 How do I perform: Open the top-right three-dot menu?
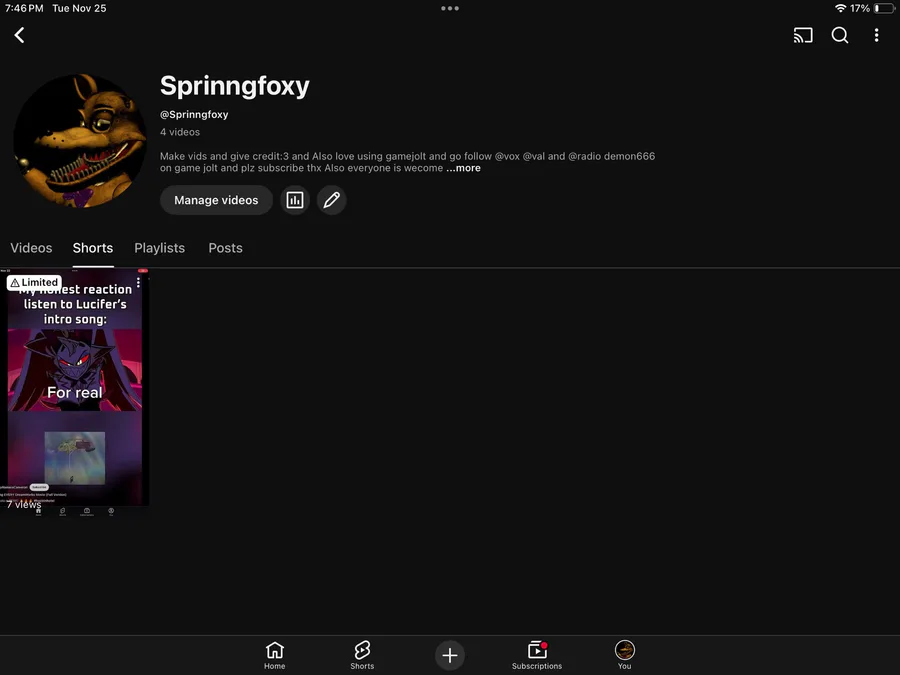[x=876, y=35]
